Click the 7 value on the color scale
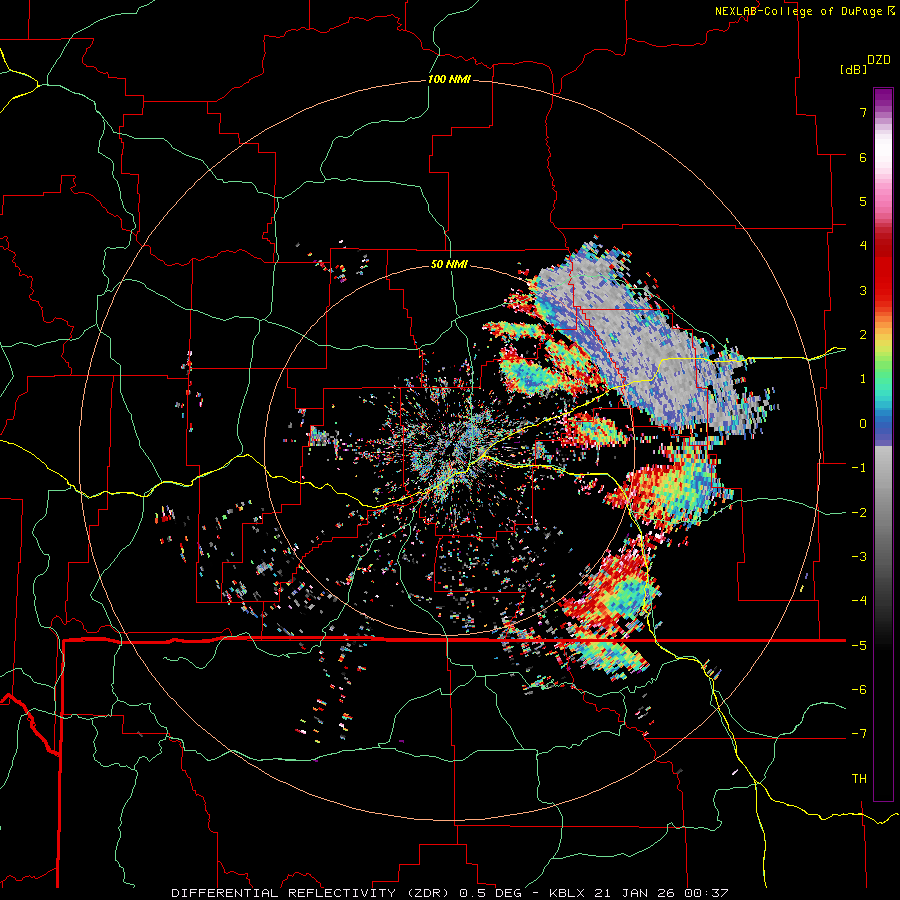The height and width of the screenshot is (900, 900). [x=863, y=112]
